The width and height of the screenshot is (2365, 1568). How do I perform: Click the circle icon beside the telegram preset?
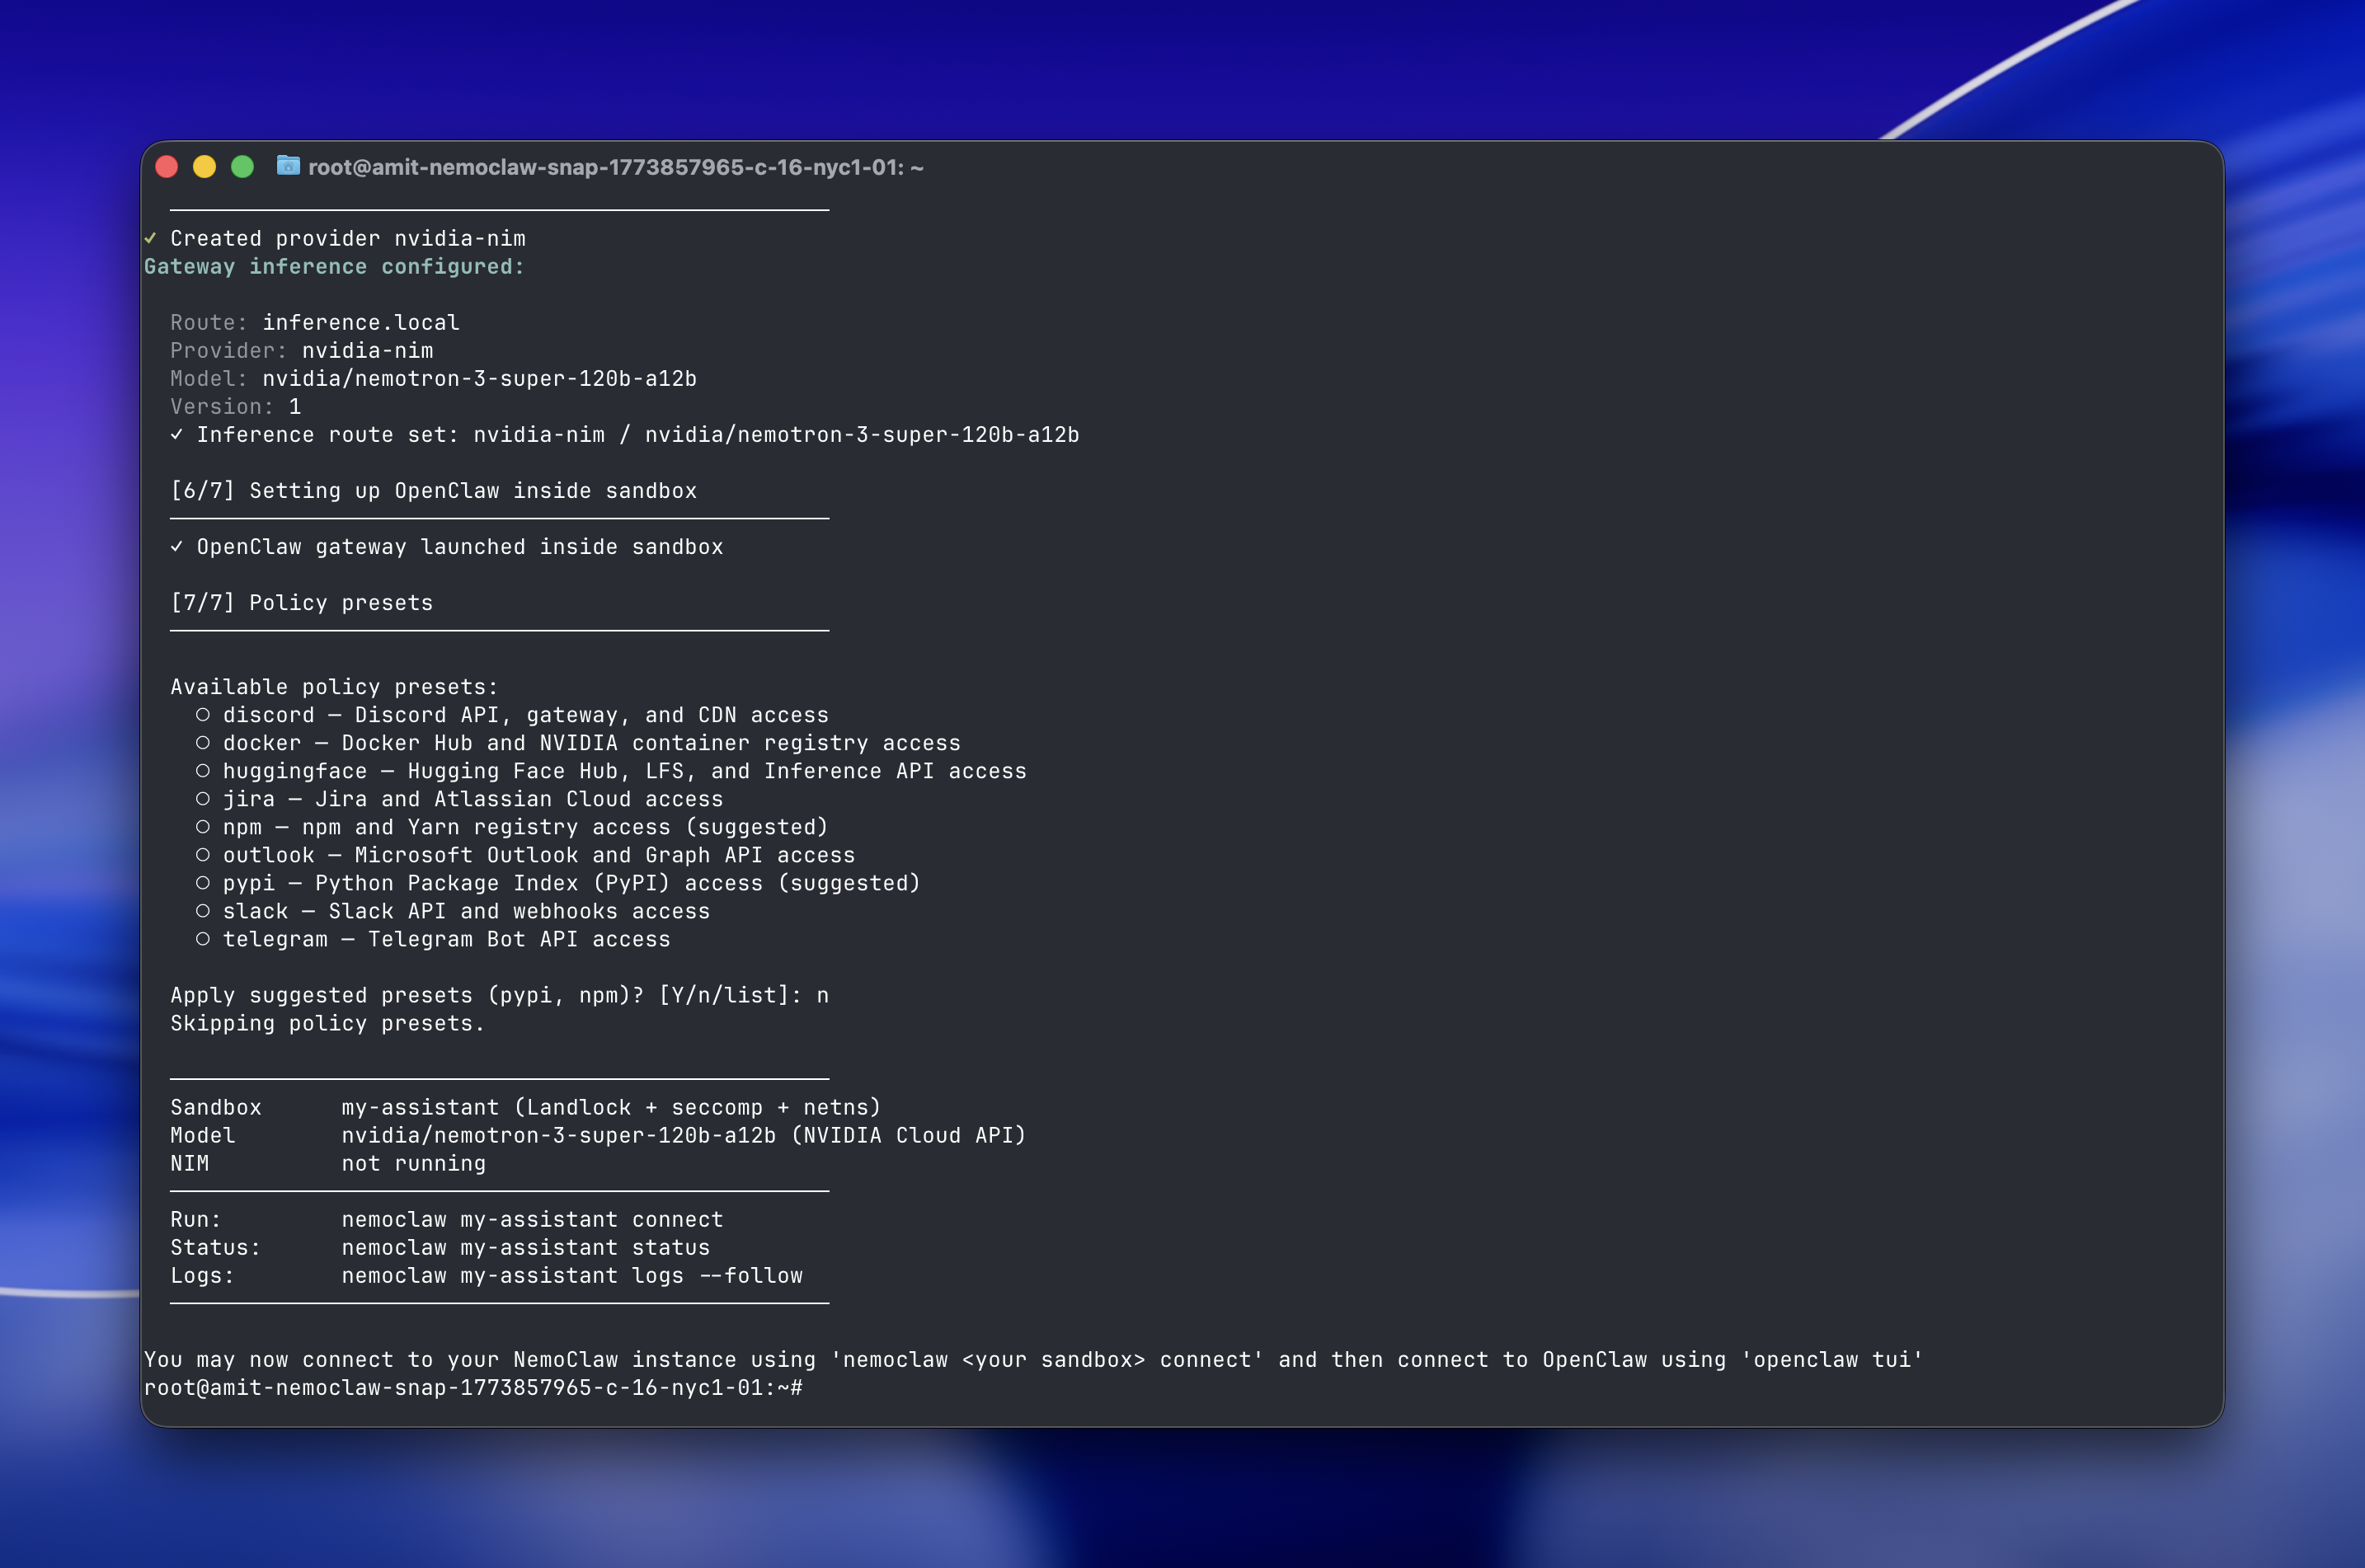click(204, 939)
